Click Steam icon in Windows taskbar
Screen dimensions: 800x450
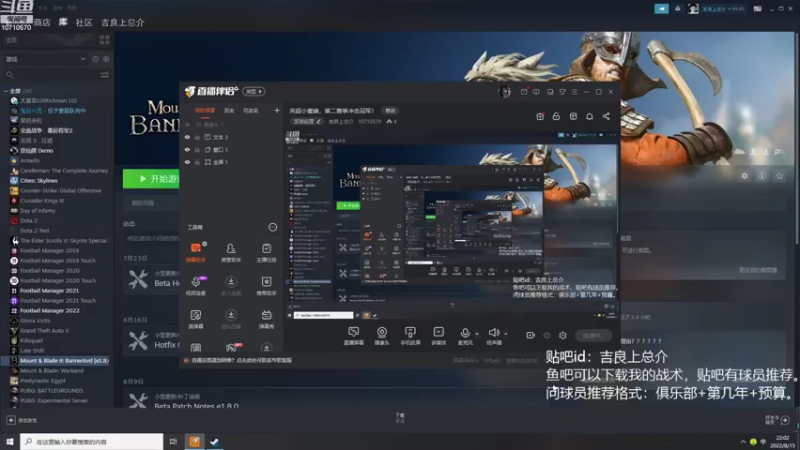point(214,441)
